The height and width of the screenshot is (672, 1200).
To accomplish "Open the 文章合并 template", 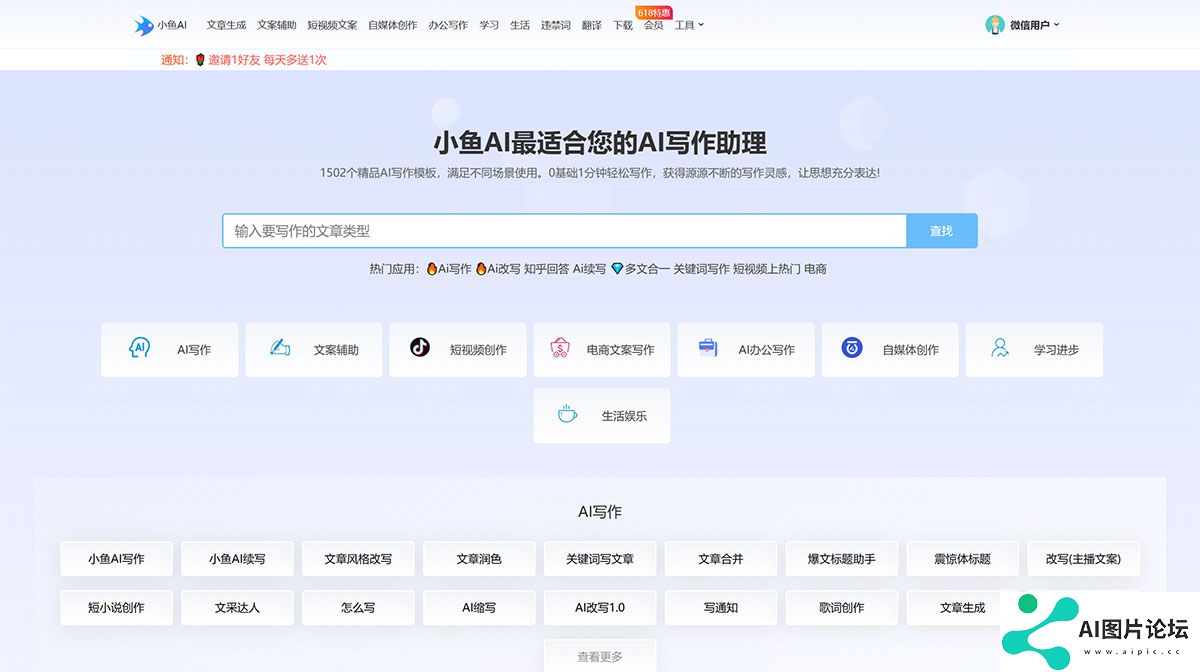I will [721, 559].
